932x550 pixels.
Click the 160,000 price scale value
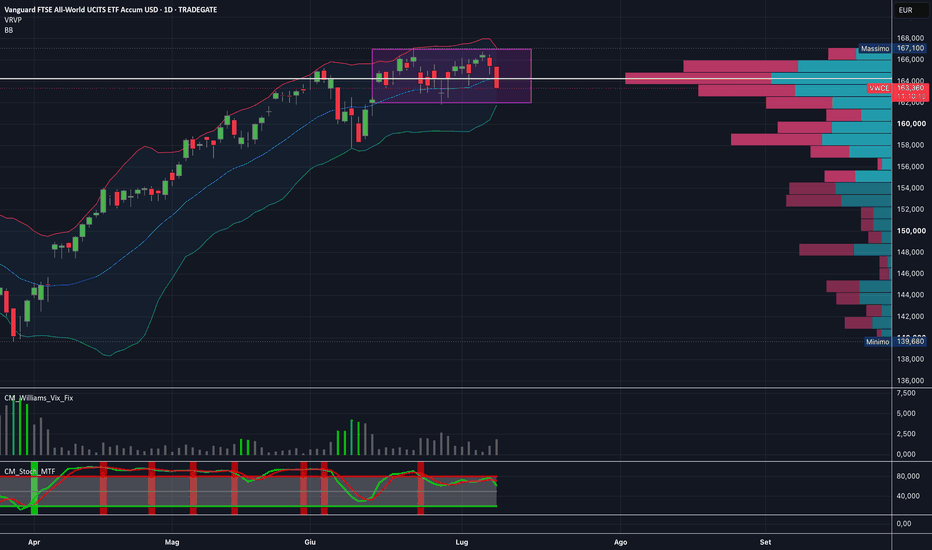911,124
